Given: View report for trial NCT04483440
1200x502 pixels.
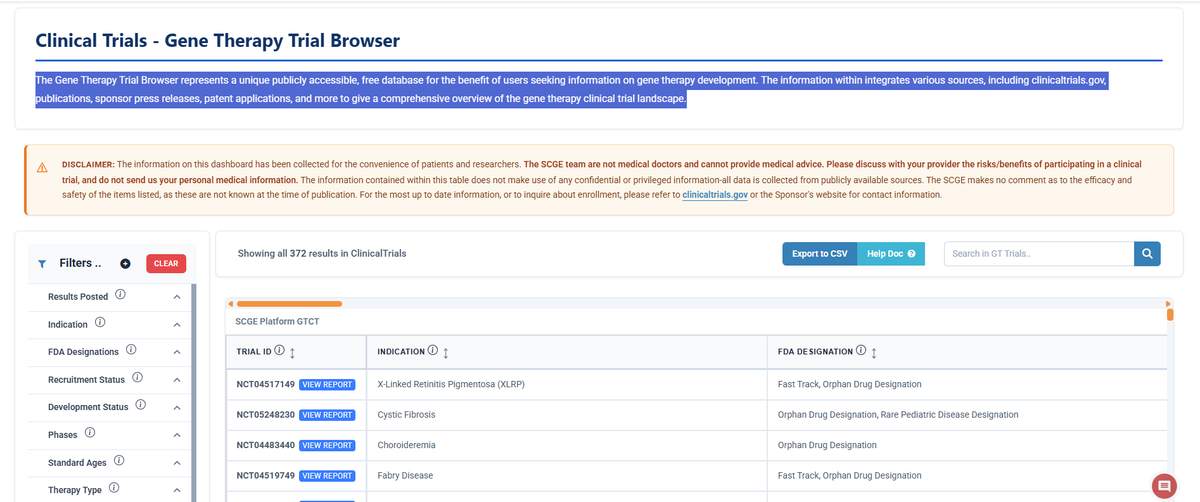Looking at the screenshot, I should pos(327,445).
